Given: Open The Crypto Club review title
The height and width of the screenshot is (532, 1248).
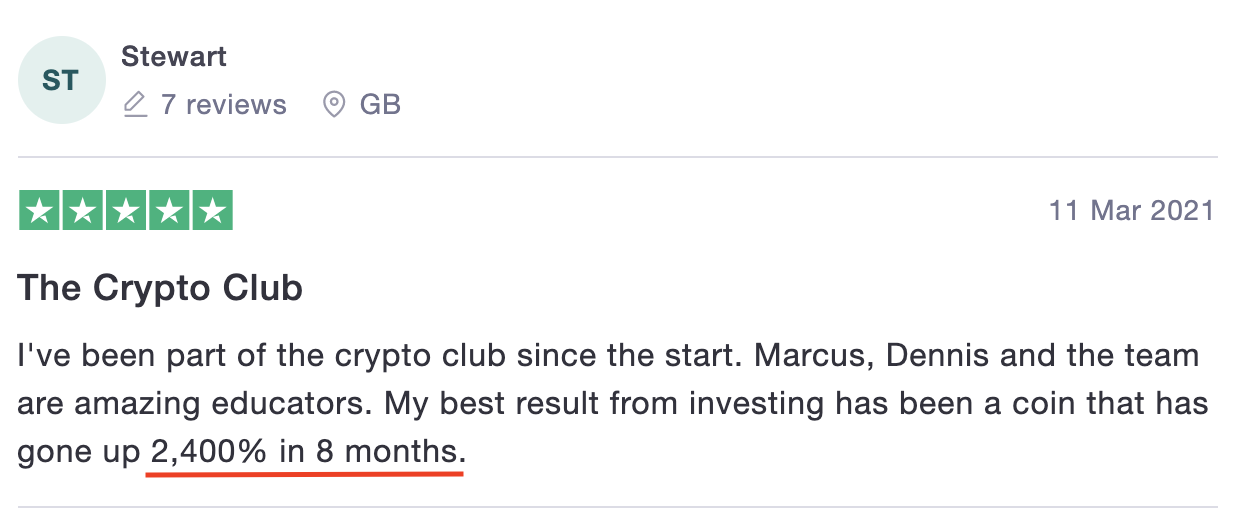Looking at the screenshot, I should point(160,289).
